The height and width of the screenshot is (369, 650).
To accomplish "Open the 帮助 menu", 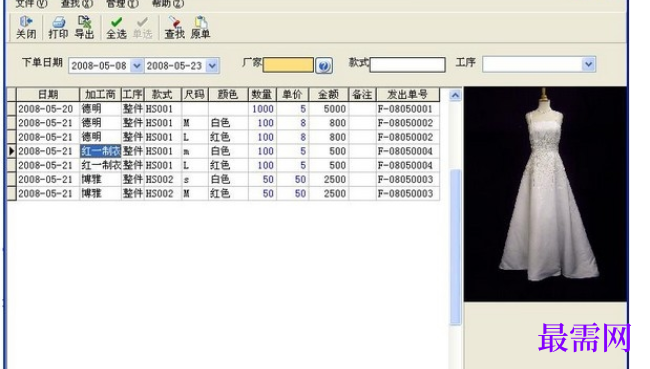I will pyautogui.click(x=167, y=3).
